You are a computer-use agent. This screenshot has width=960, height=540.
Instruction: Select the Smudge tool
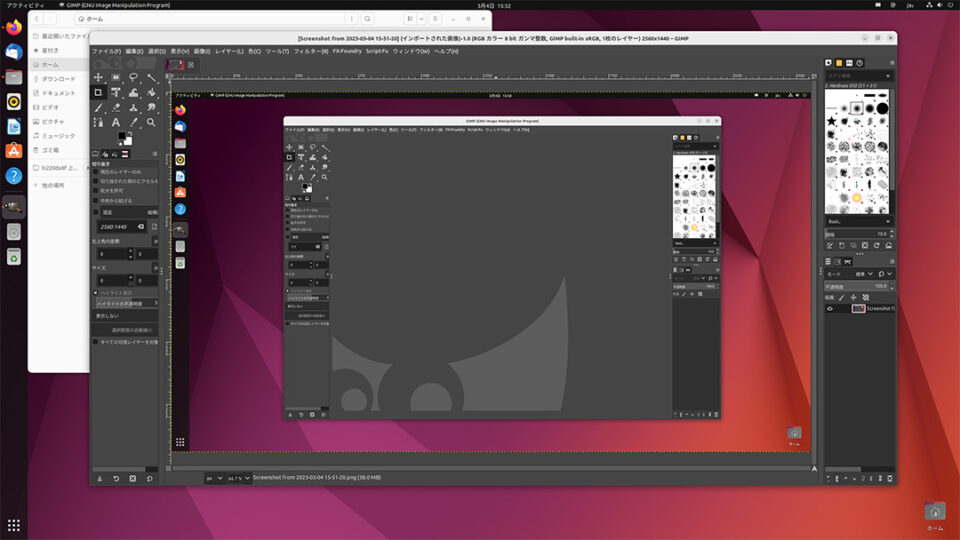point(151,107)
